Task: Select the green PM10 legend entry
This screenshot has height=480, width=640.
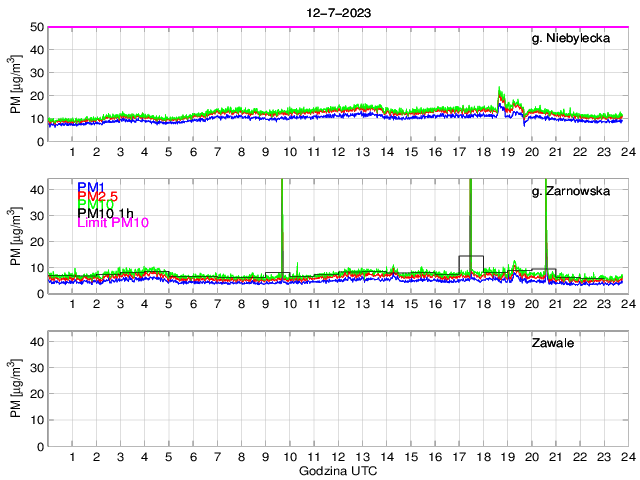Action: pos(94,206)
